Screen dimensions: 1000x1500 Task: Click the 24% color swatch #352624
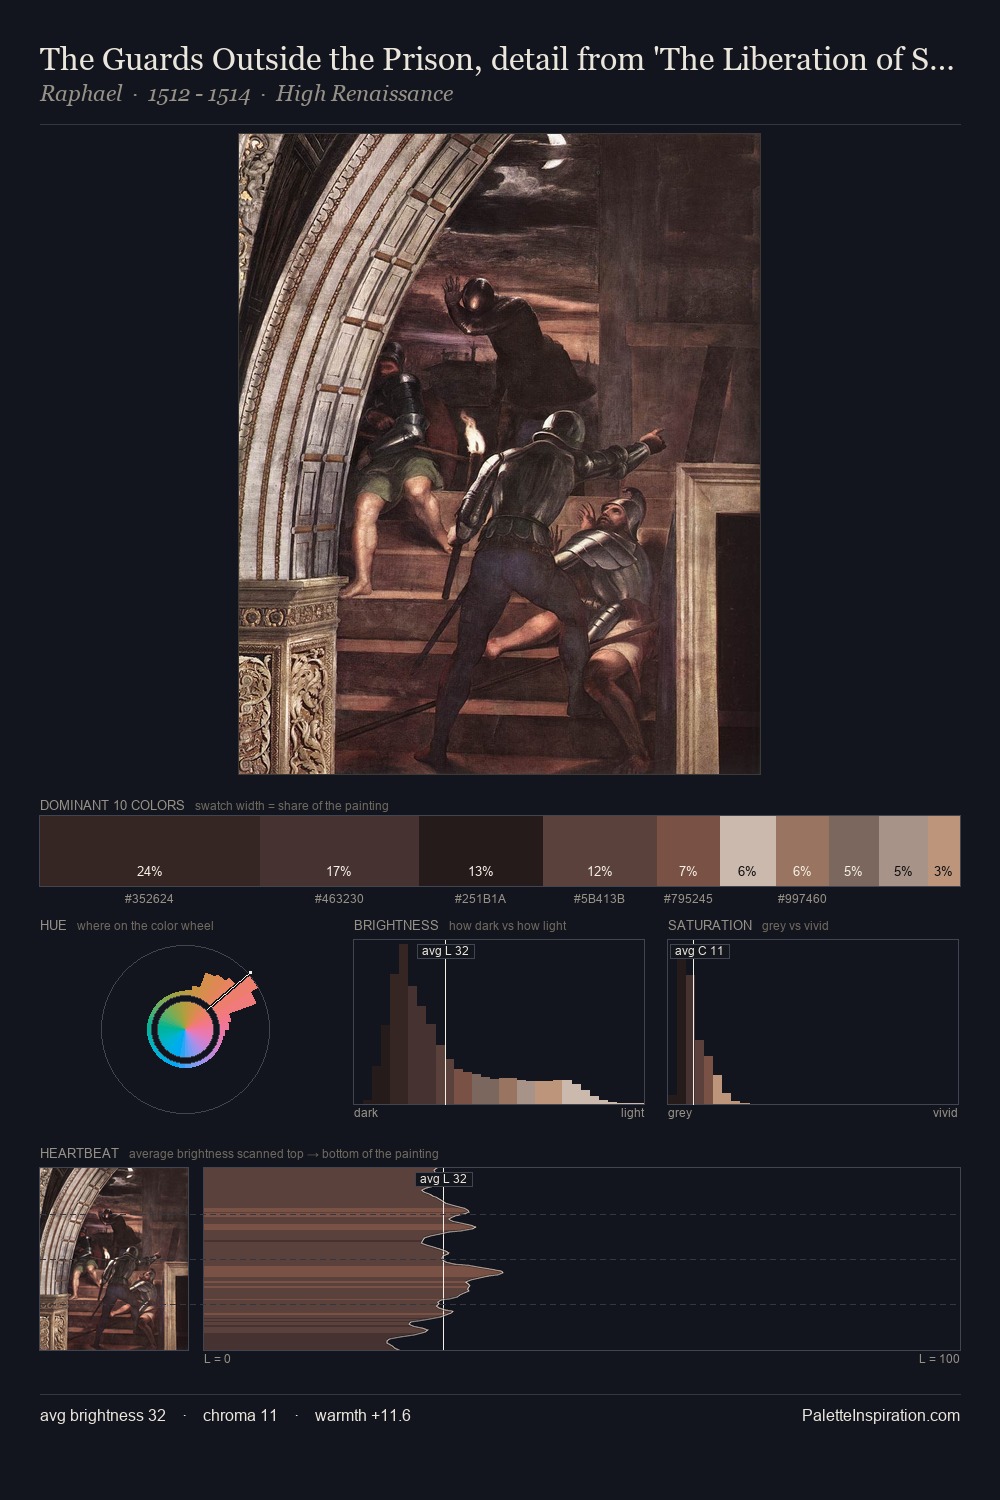point(150,851)
